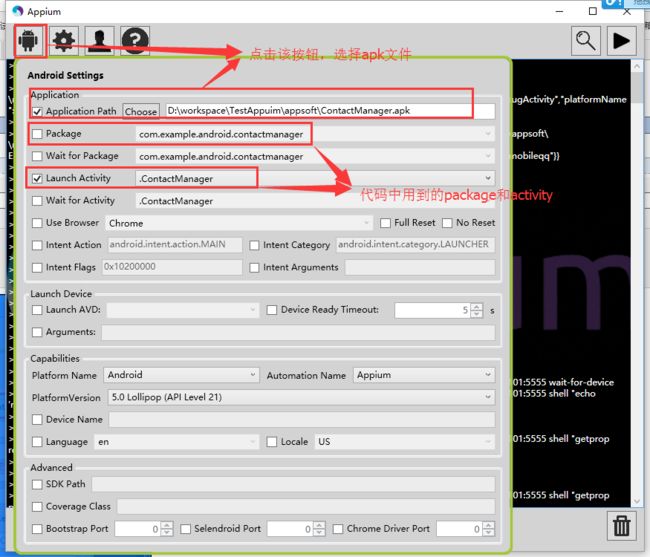Open General Settings gear icon

pos(63,41)
